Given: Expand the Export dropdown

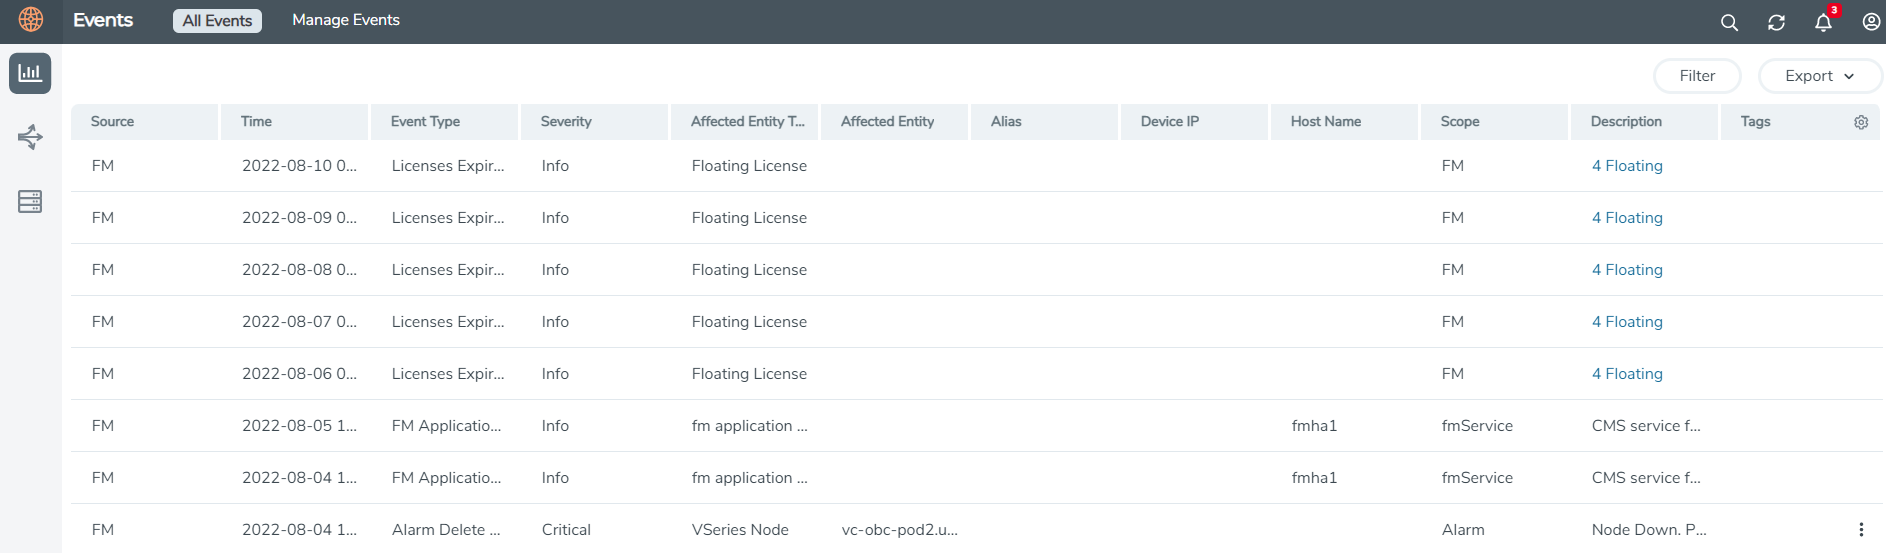Looking at the screenshot, I should click(1820, 76).
